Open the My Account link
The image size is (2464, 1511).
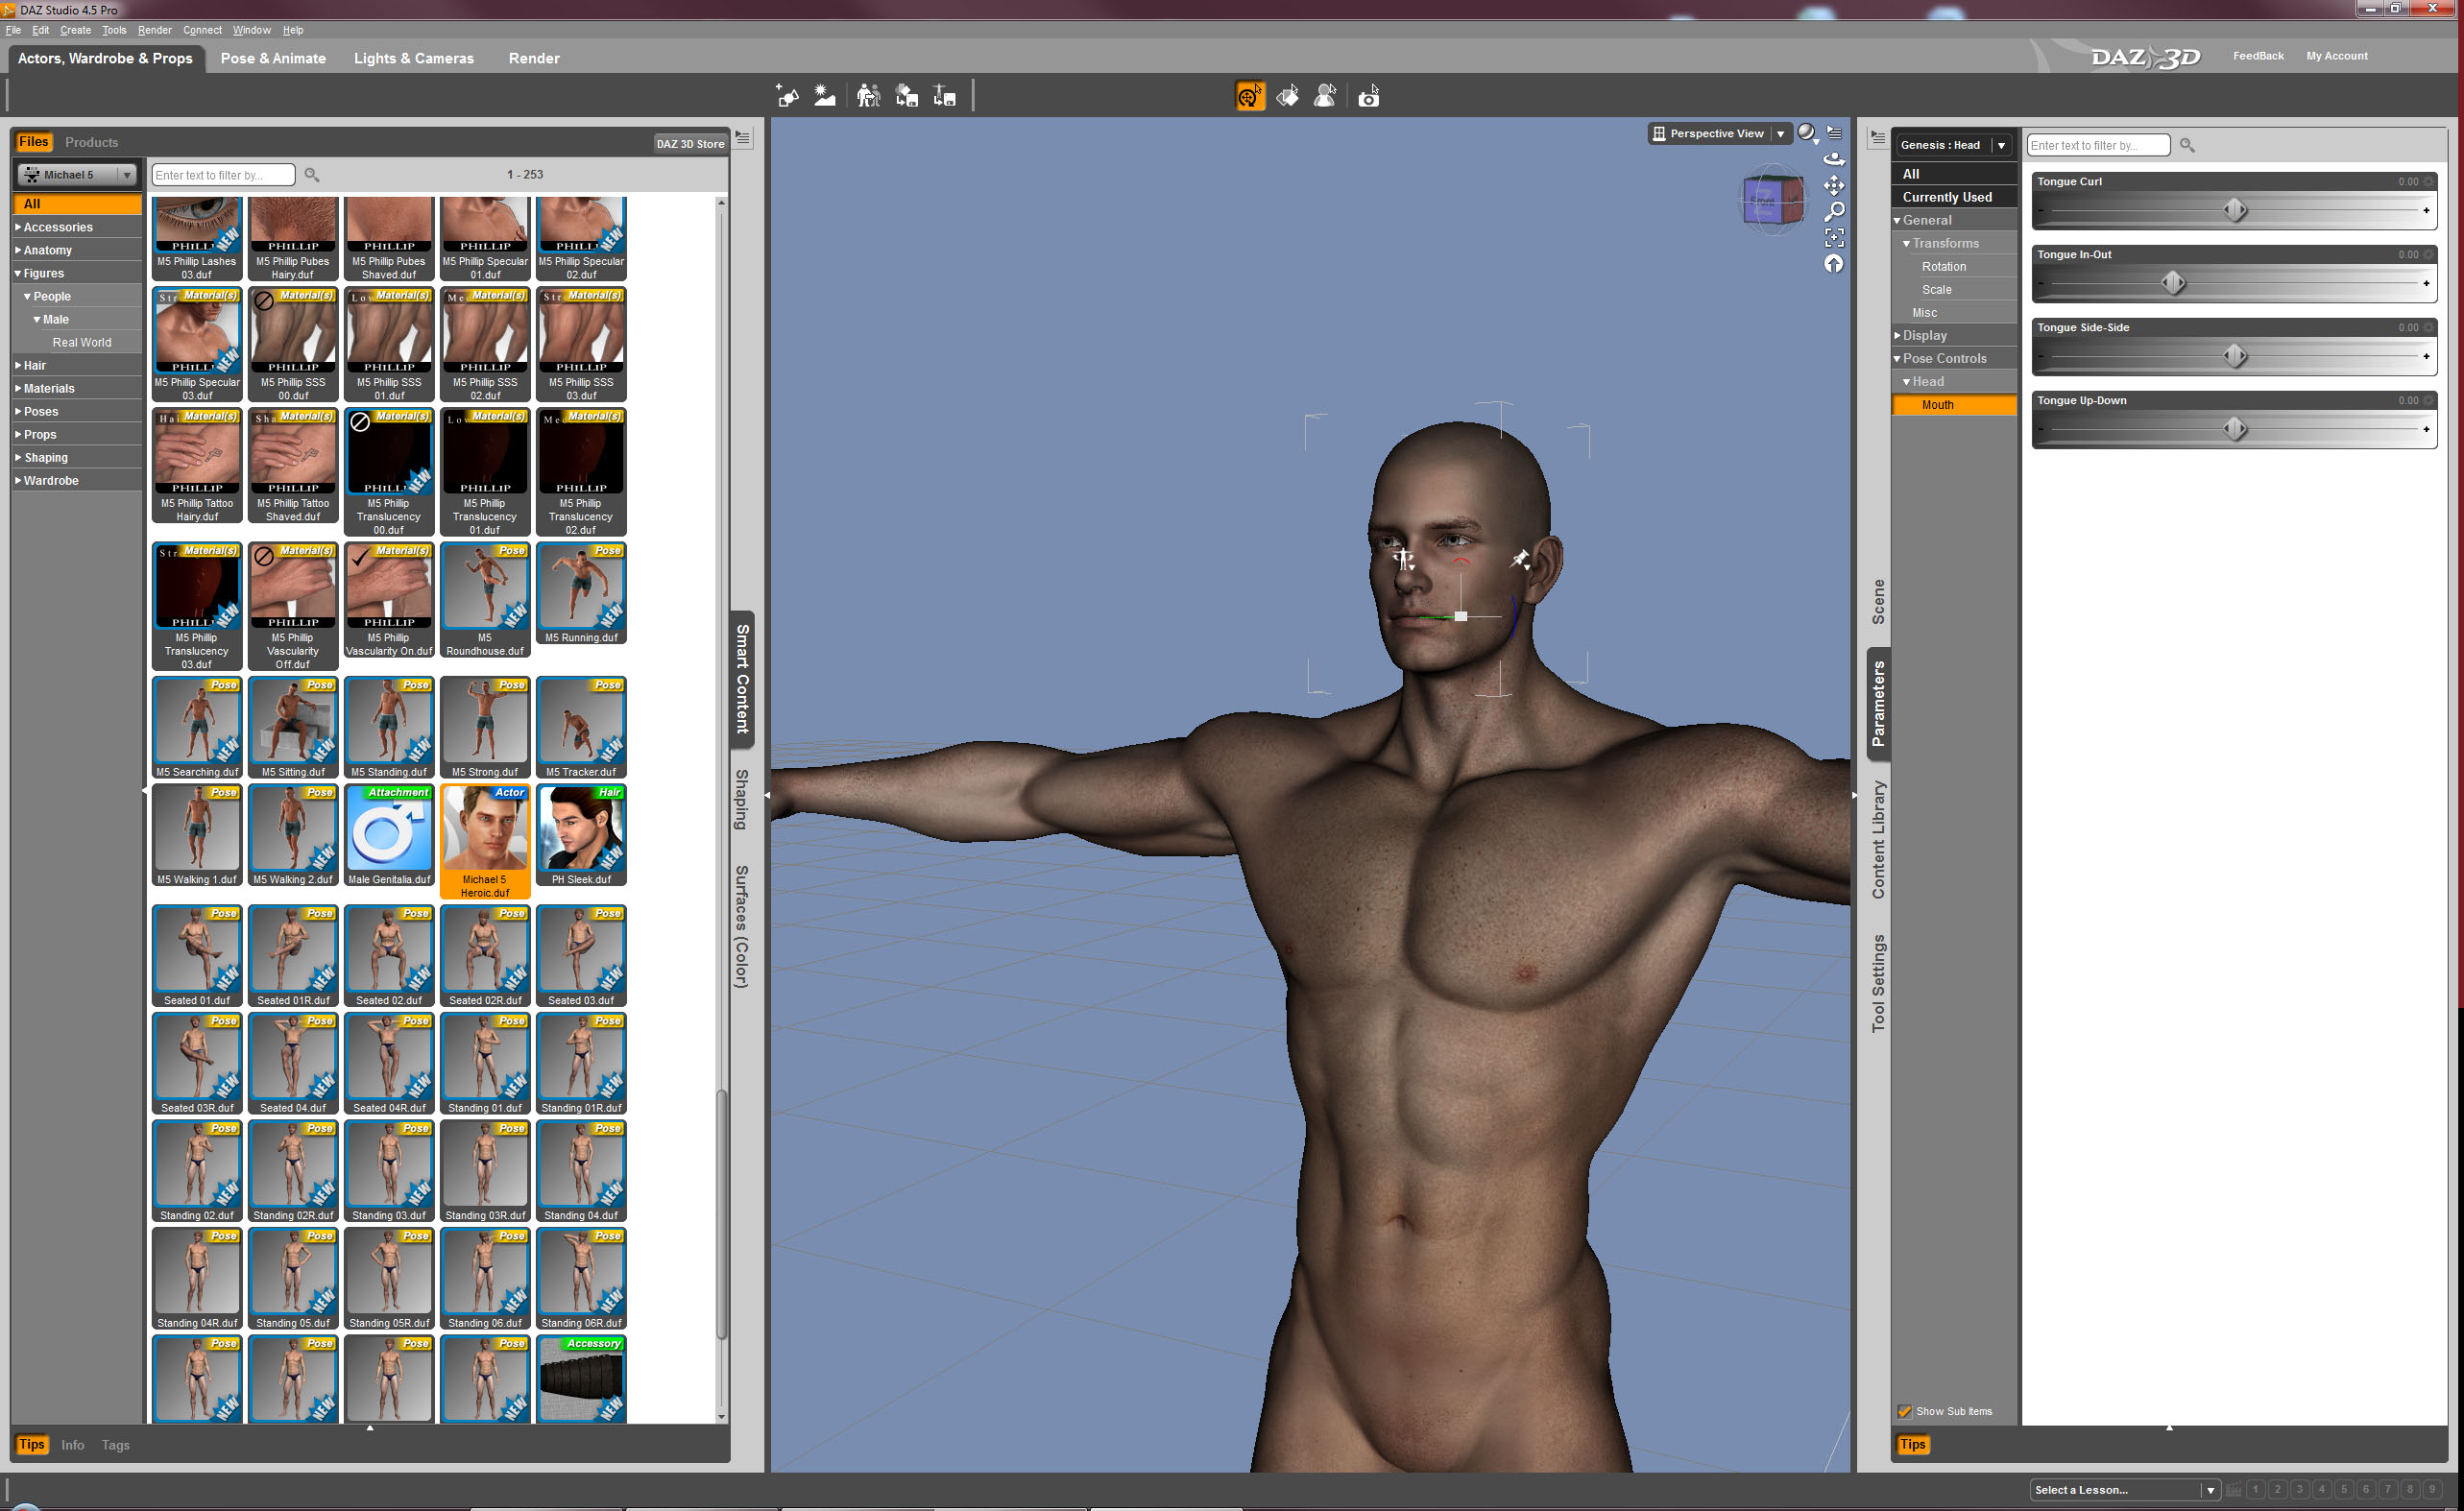(2336, 56)
